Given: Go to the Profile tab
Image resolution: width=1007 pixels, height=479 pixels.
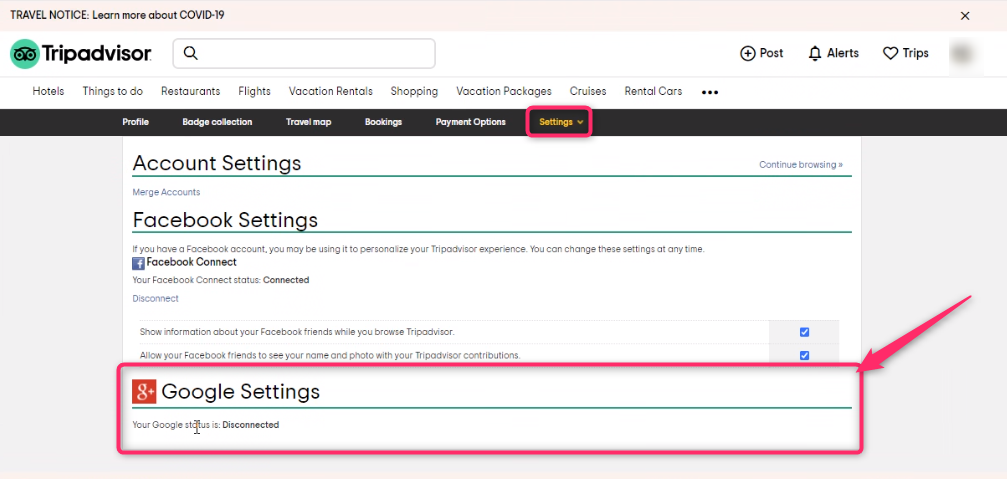Looking at the screenshot, I should (x=136, y=122).
